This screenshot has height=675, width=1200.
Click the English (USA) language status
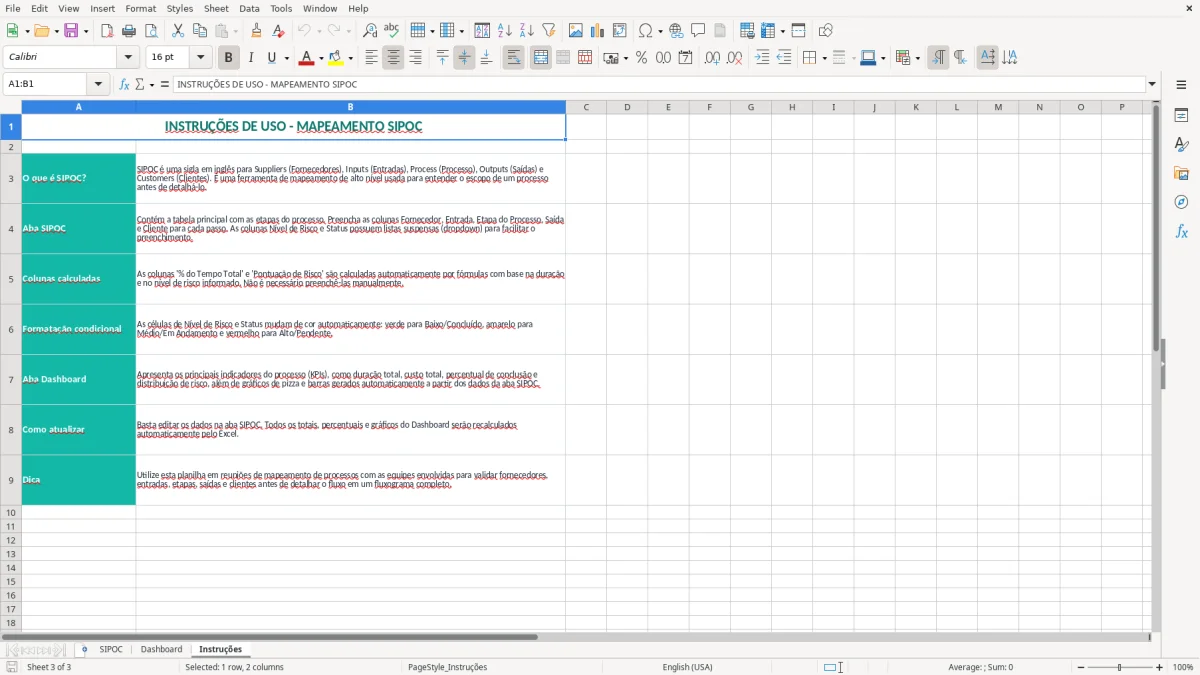click(687, 667)
